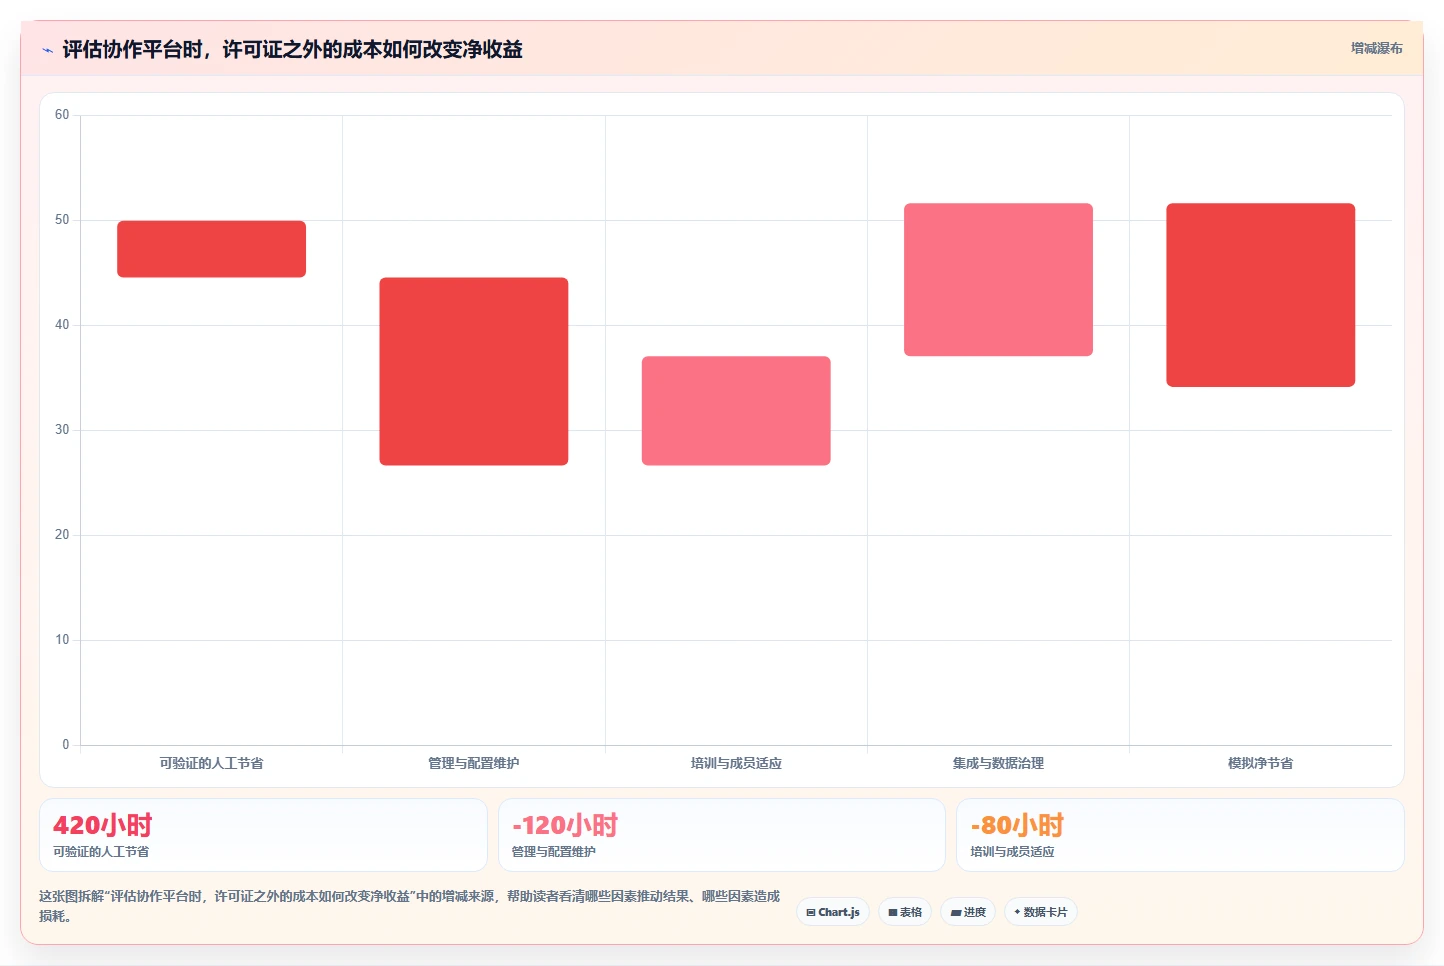Click the y-axis value 30
Viewport: 1444px width, 966px height.
(x=62, y=430)
